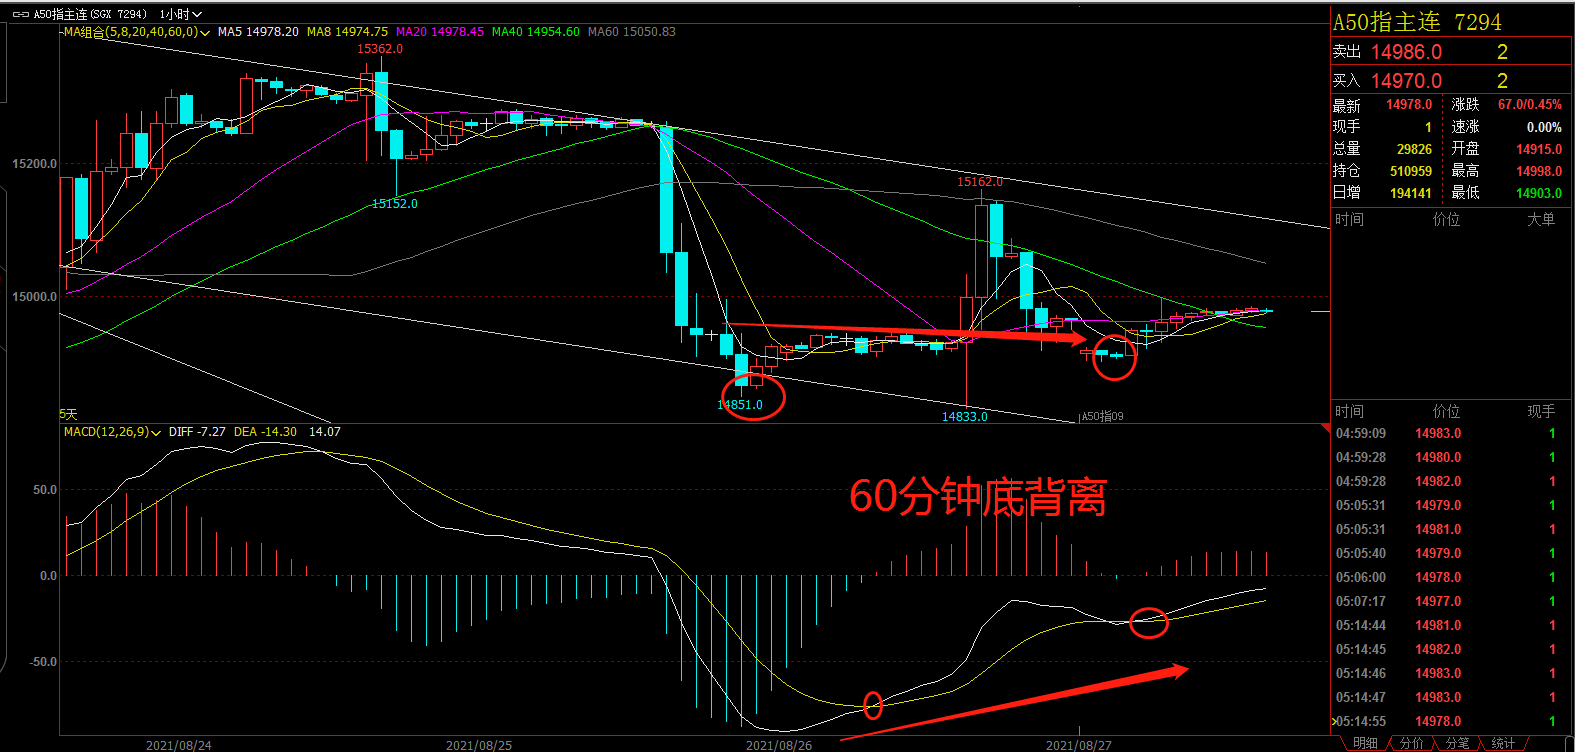
Task: Click the 卖出 price 14986.0
Action: point(1406,52)
